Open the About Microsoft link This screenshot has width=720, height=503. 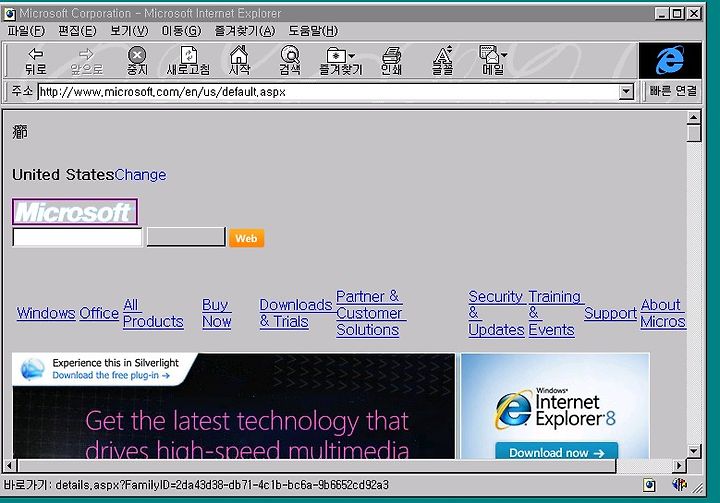[663, 313]
